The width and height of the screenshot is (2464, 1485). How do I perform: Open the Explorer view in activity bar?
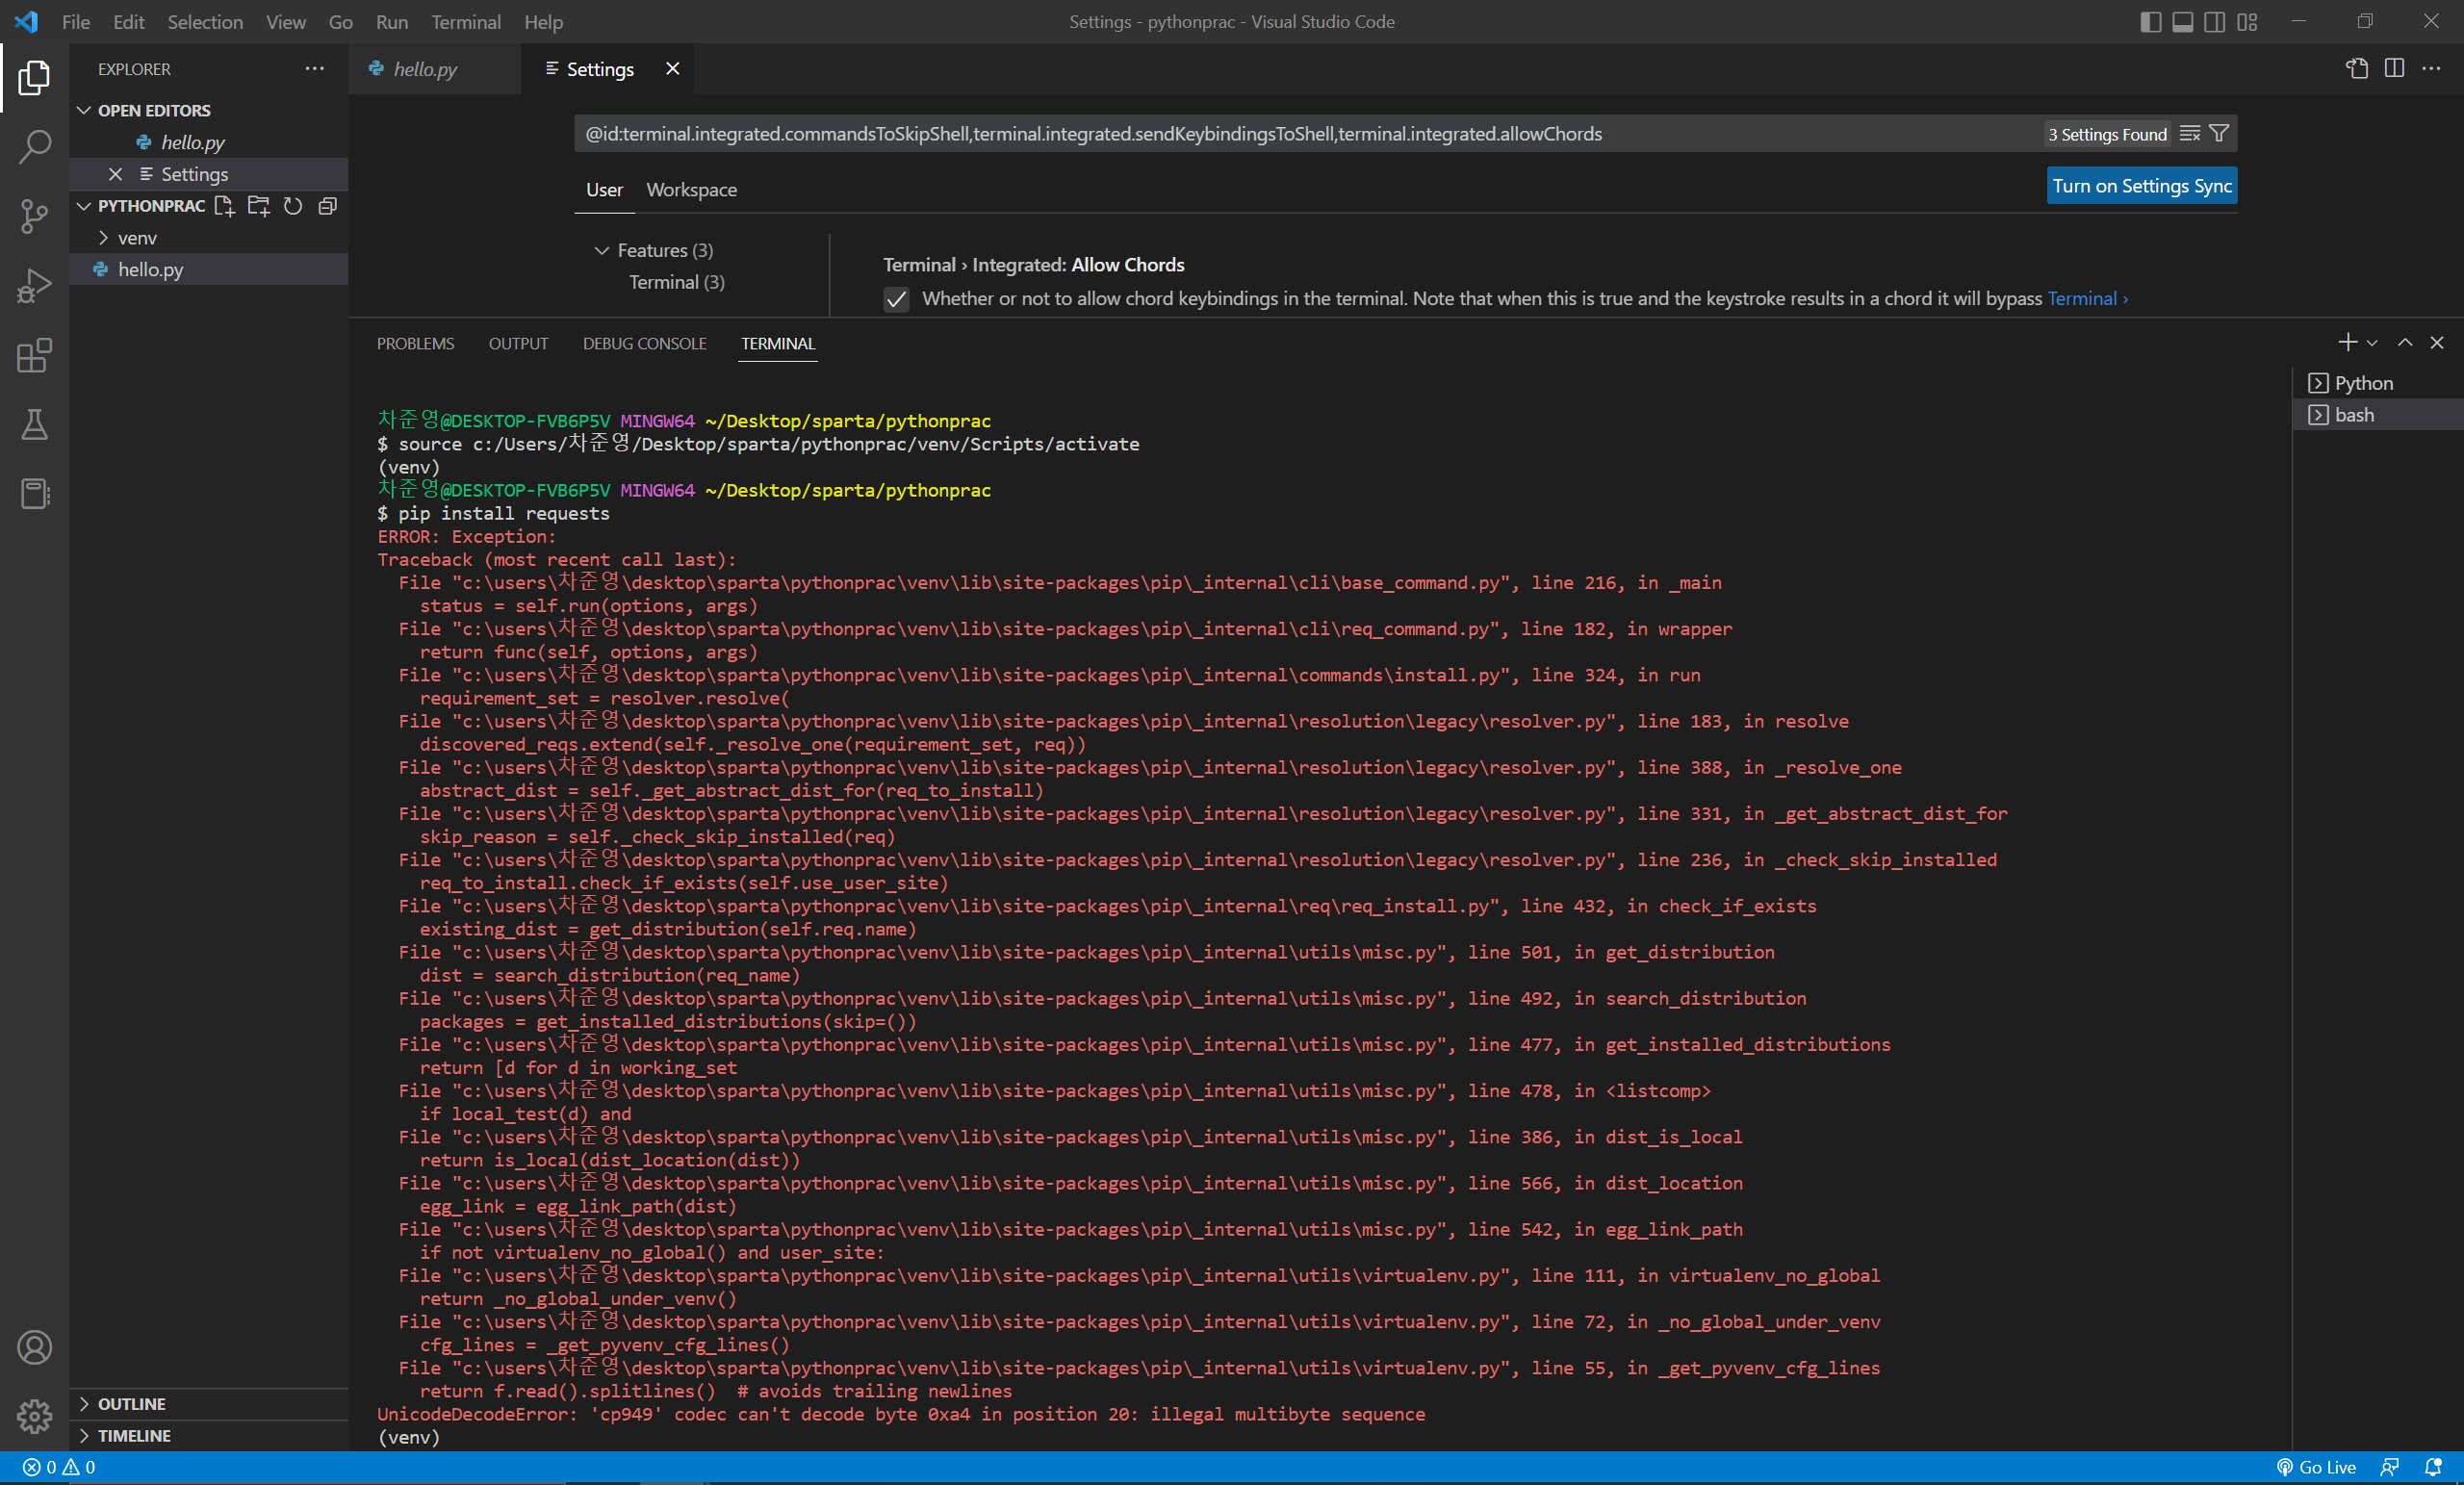point(34,77)
